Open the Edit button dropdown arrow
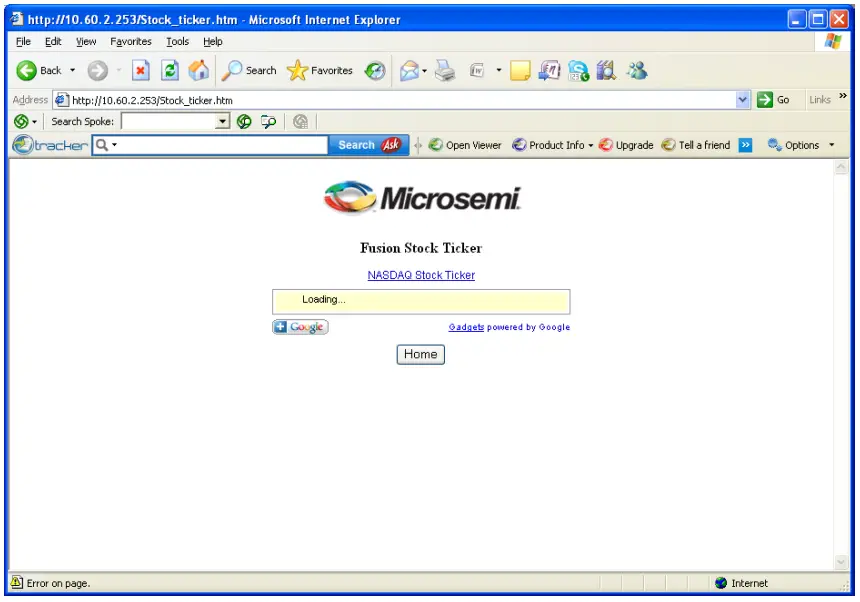Viewport: 860px width, 602px height. (499, 71)
